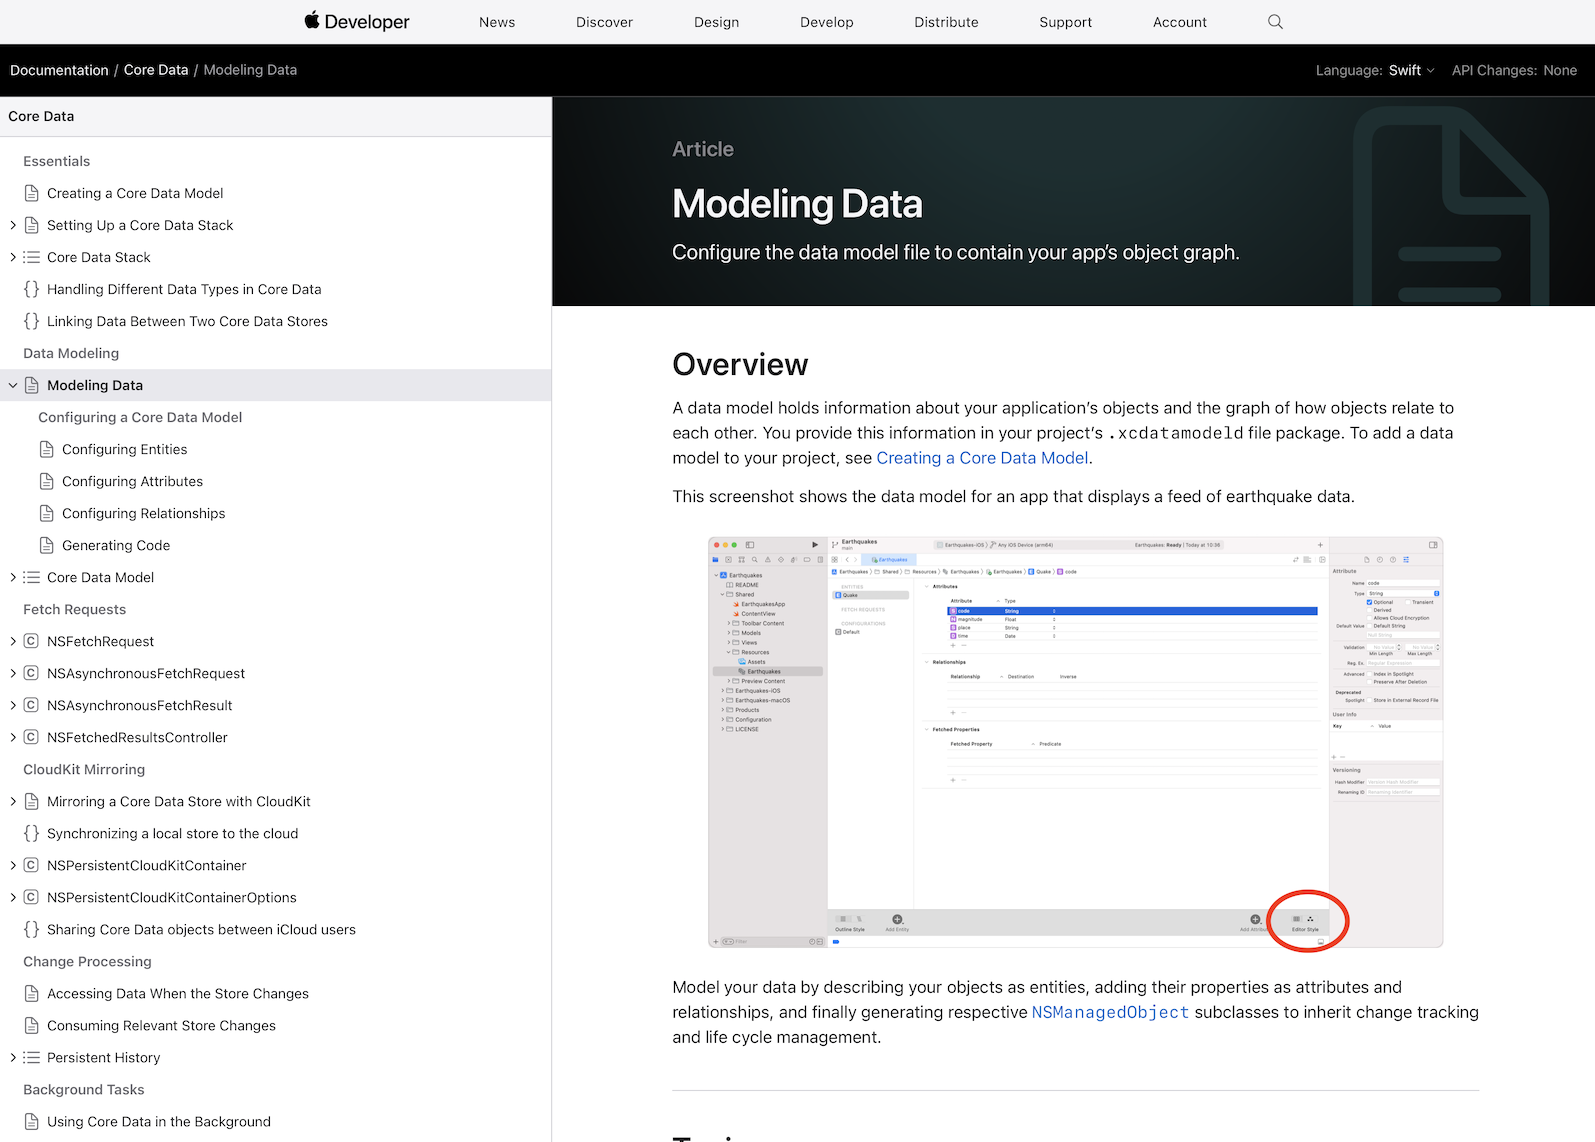The image size is (1595, 1142).
Task: Go to Core Data breadcrumb link
Action: [156, 70]
